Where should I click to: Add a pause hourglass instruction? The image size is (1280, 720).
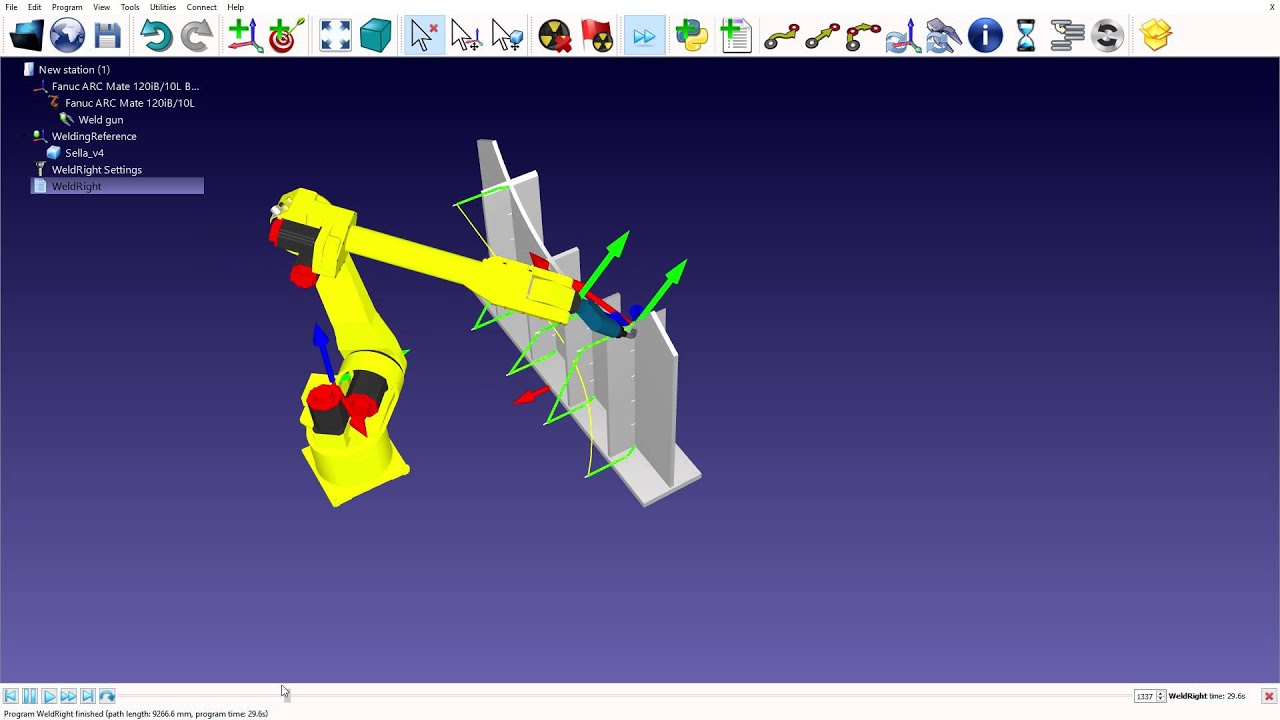(1026, 36)
